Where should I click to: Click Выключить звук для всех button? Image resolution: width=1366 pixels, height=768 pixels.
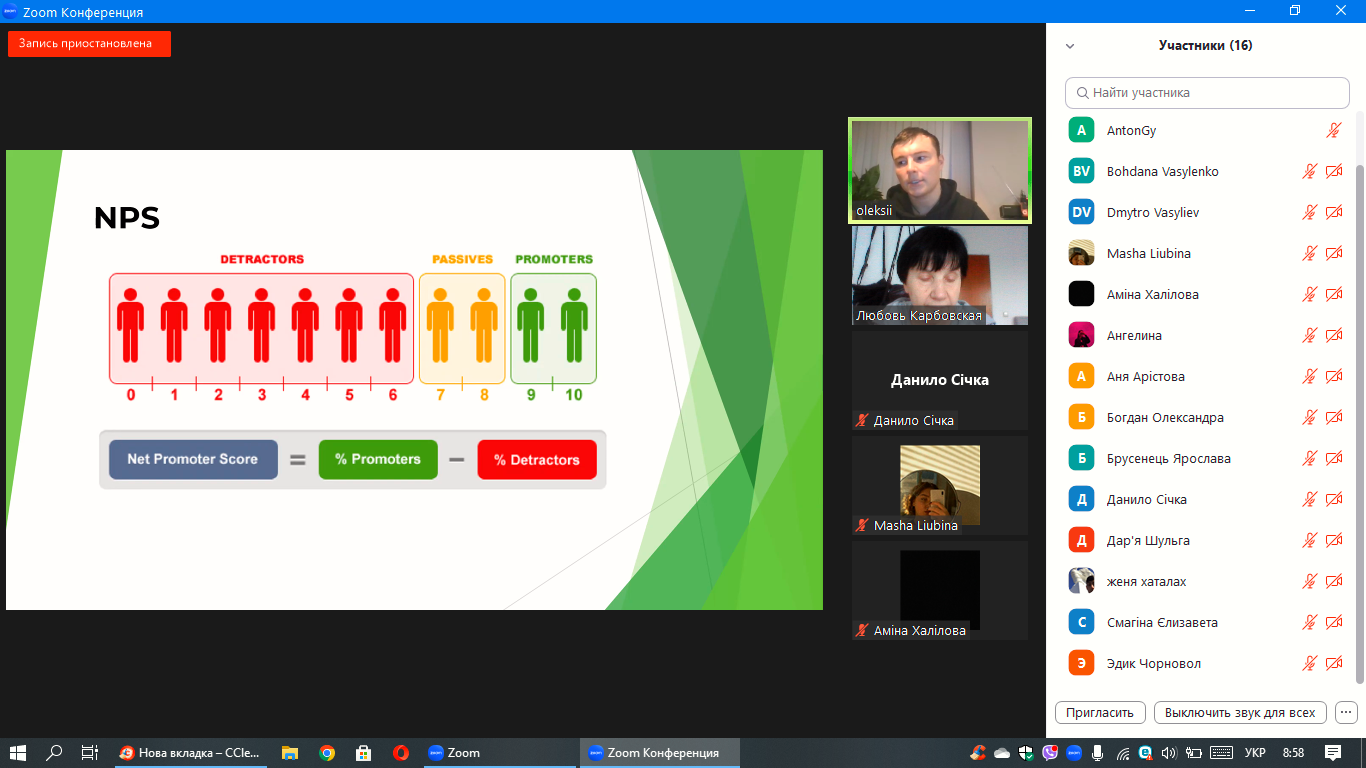[1241, 712]
